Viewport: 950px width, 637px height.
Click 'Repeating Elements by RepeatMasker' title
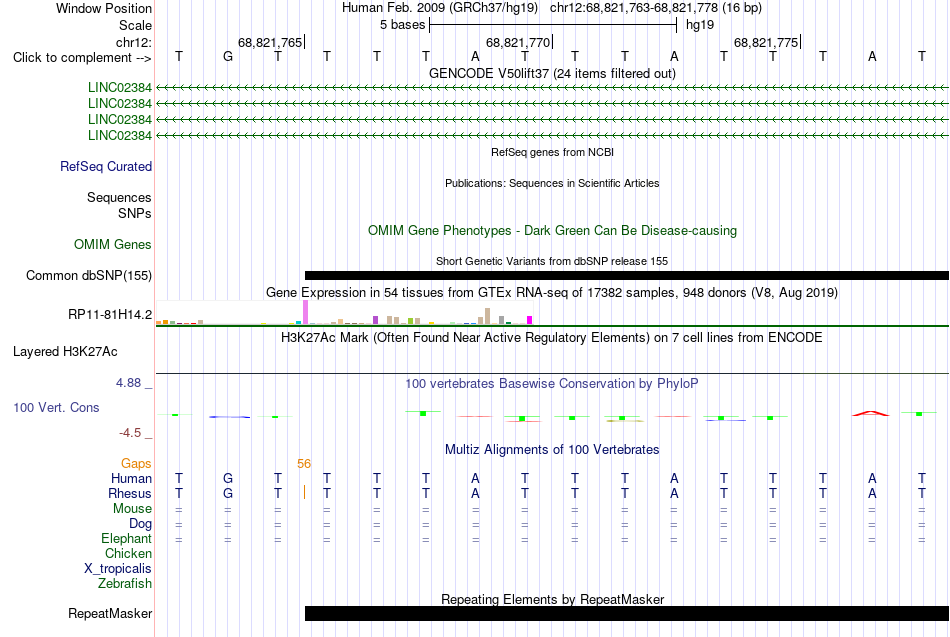[x=552, y=599]
